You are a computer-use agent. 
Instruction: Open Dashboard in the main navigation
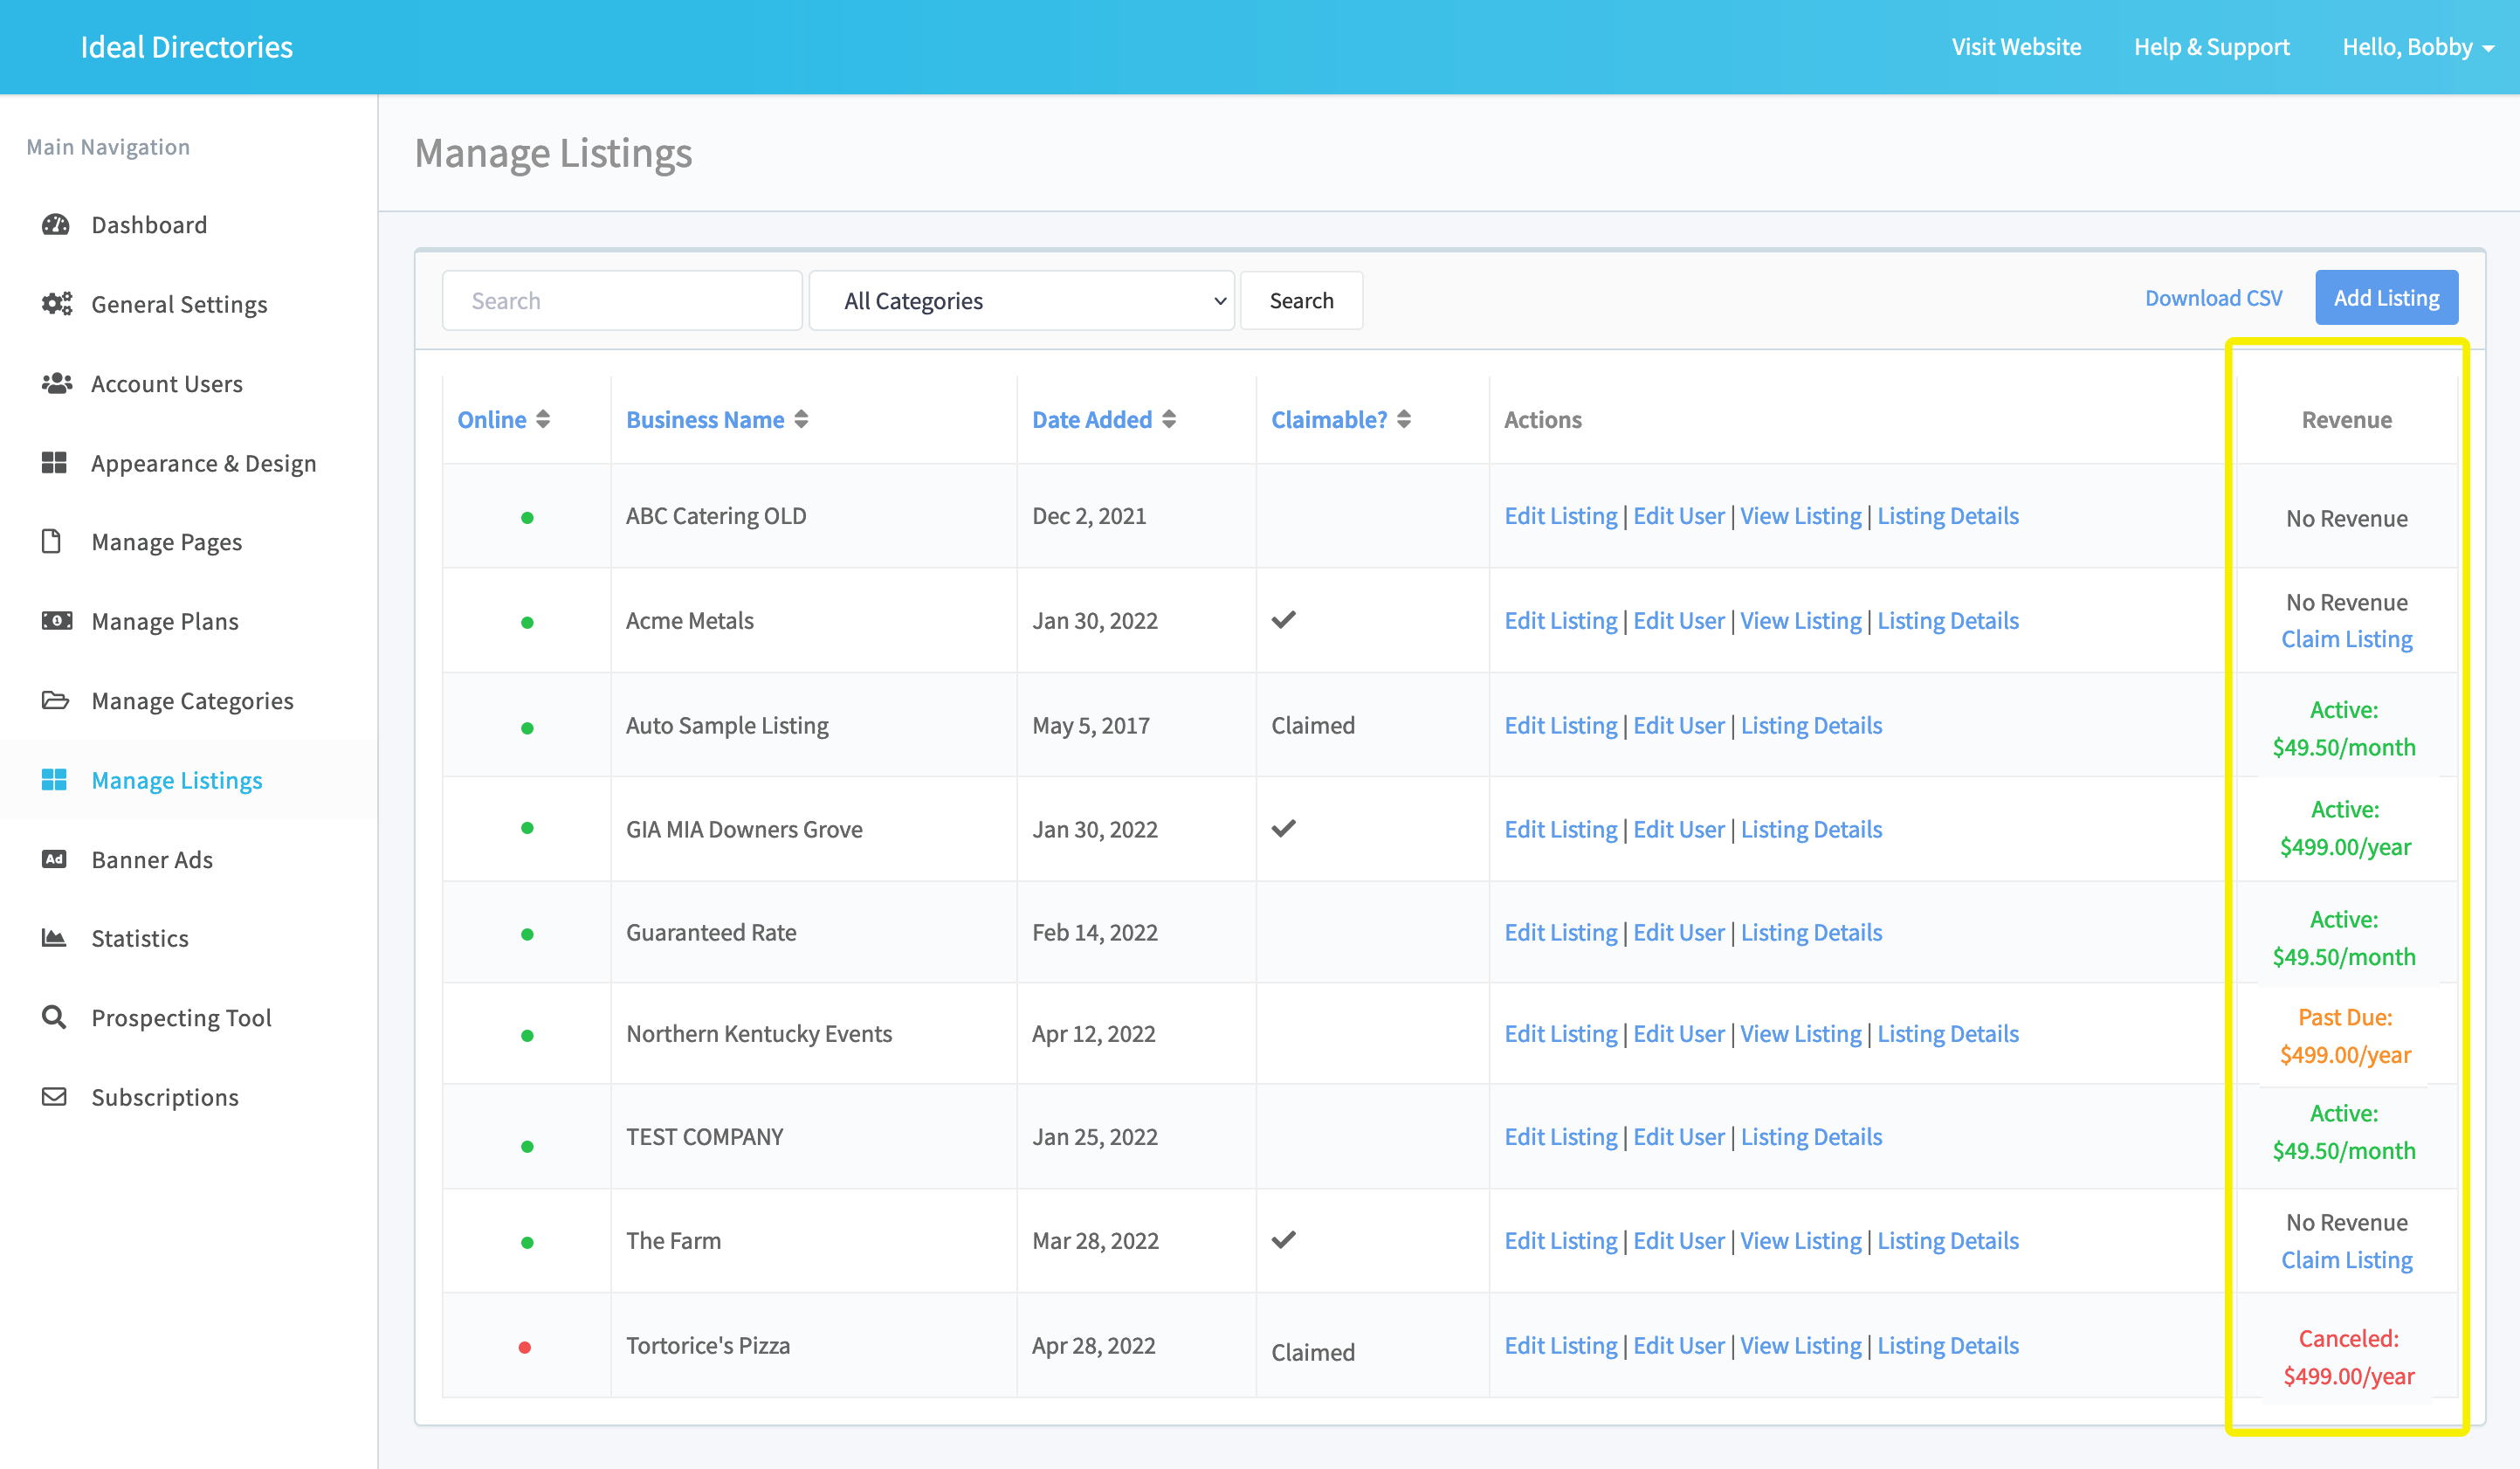149,225
